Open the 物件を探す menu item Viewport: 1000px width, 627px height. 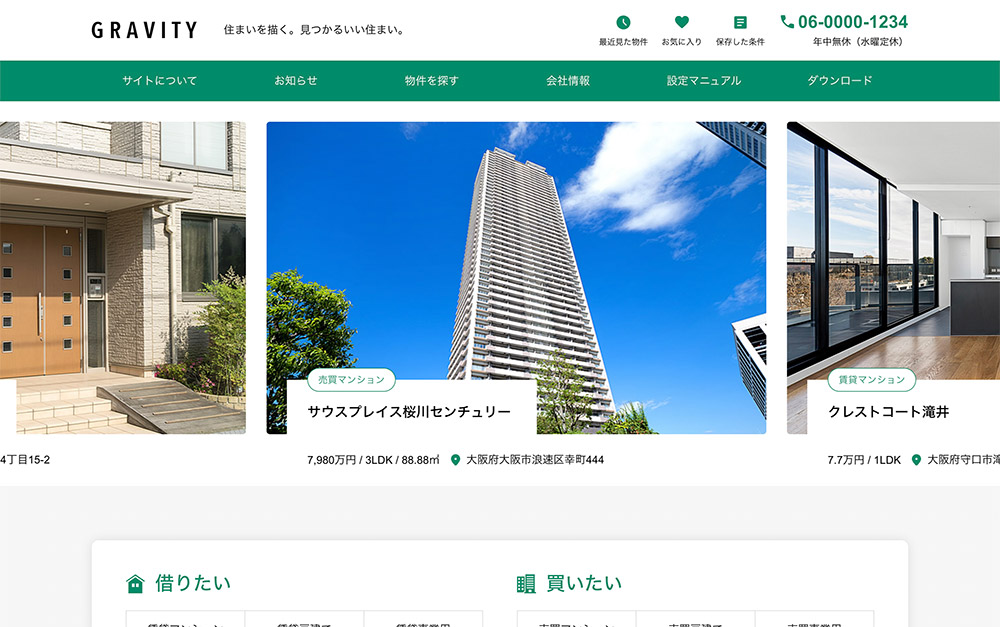coord(432,80)
